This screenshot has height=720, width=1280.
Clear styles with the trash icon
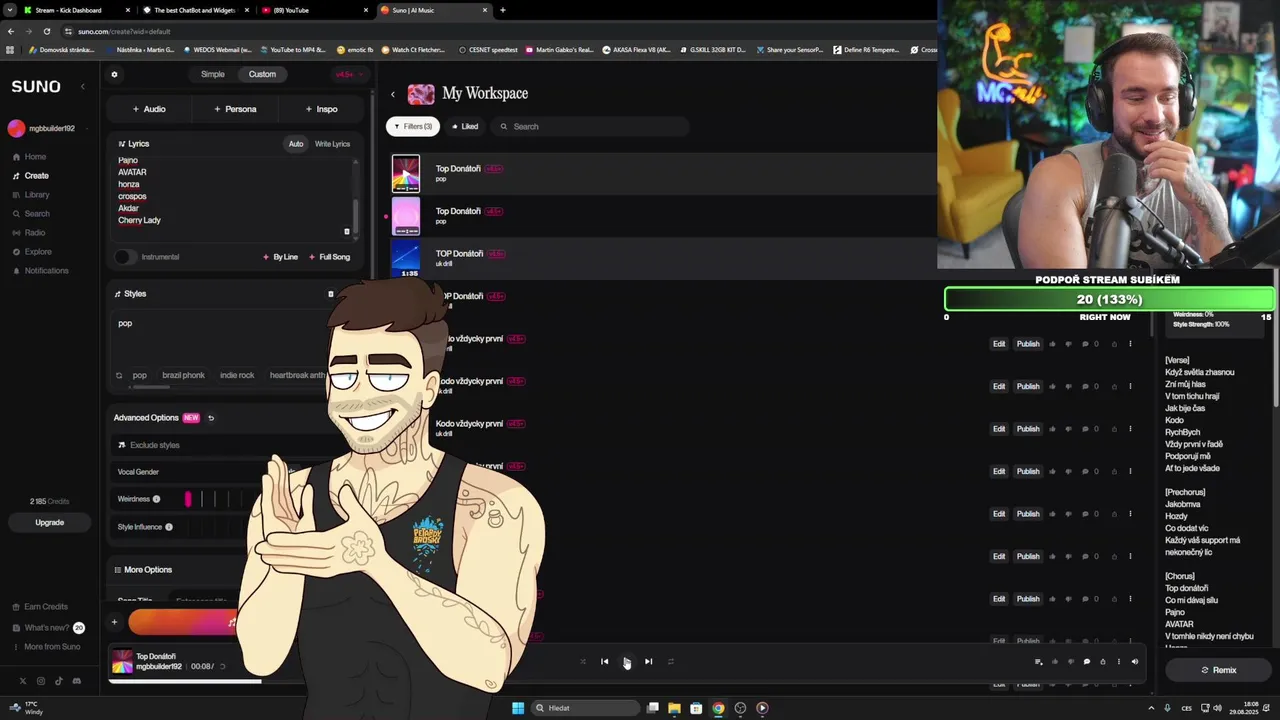tap(331, 294)
